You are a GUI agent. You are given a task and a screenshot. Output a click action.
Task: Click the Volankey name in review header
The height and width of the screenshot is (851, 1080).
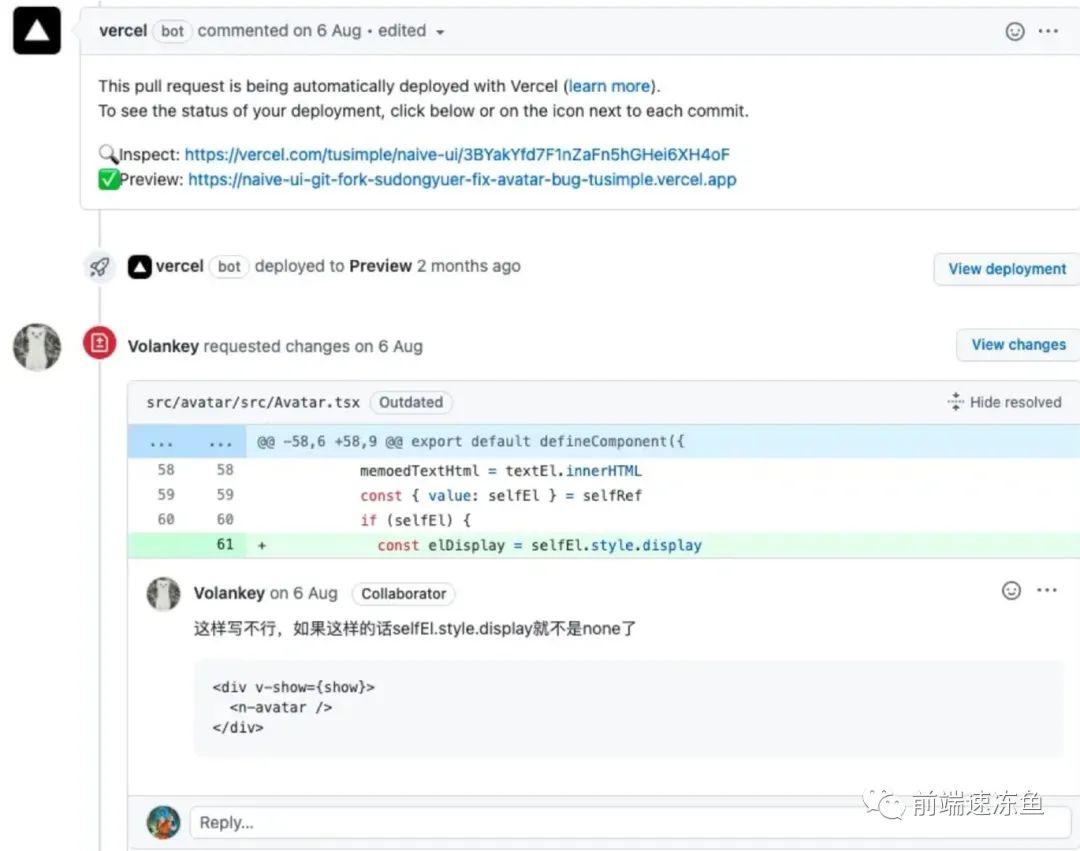click(x=163, y=346)
